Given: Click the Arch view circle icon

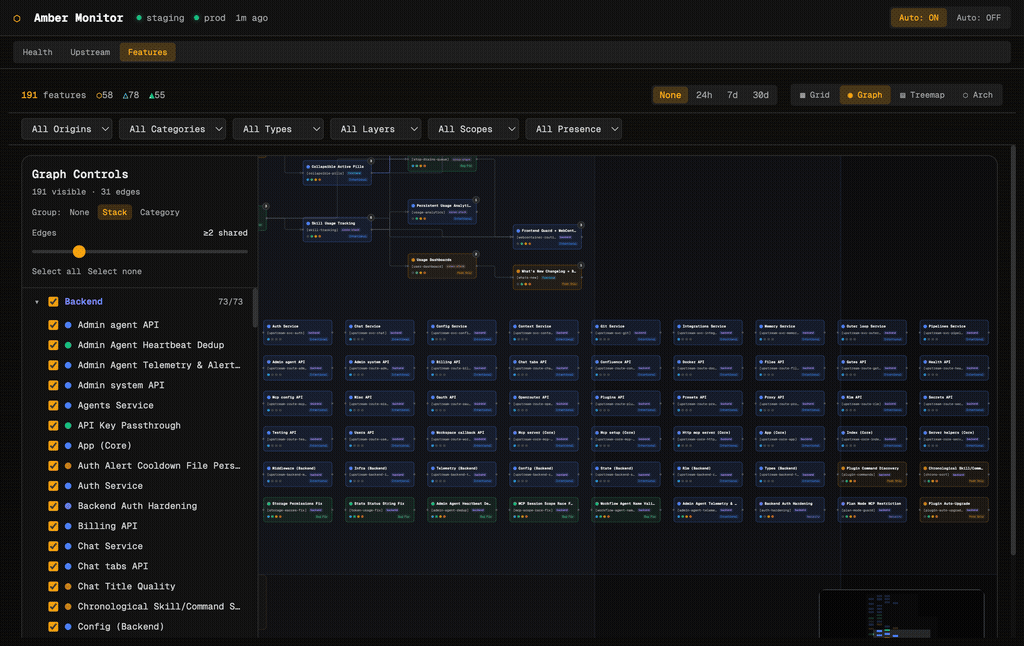Looking at the screenshot, I should coord(965,95).
